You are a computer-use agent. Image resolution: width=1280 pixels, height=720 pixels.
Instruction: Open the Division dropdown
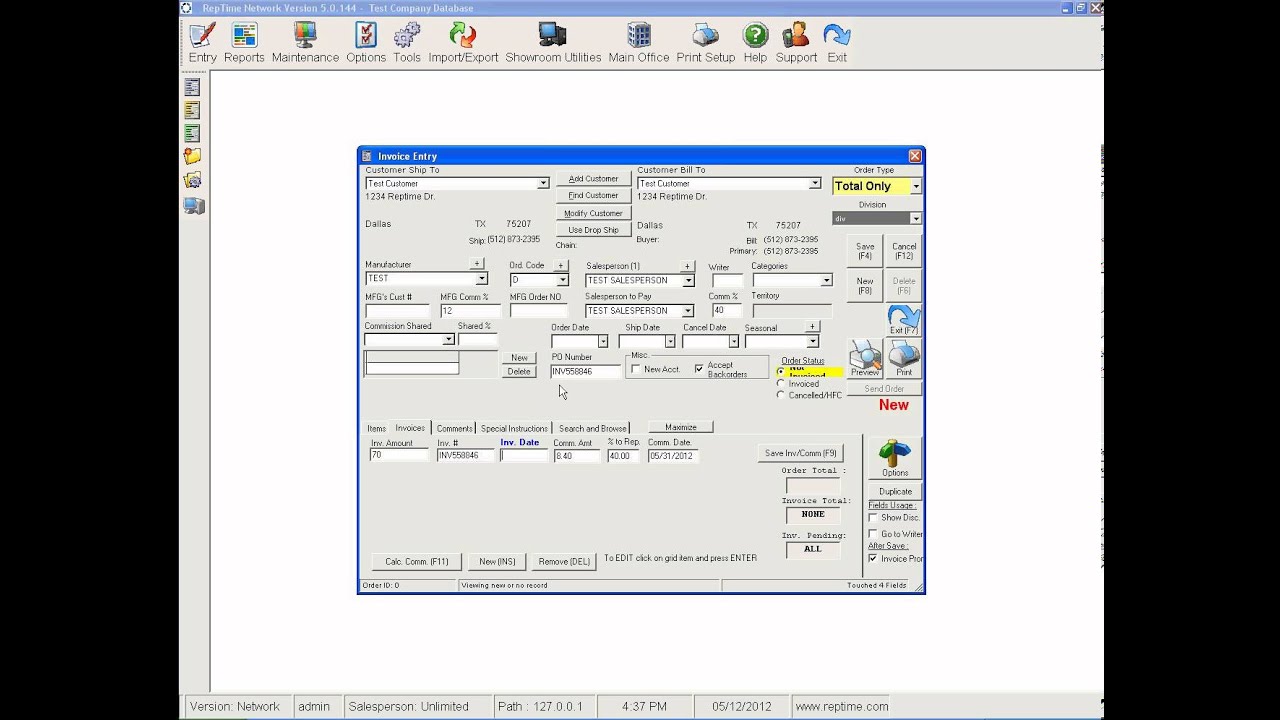pyautogui.click(x=915, y=219)
